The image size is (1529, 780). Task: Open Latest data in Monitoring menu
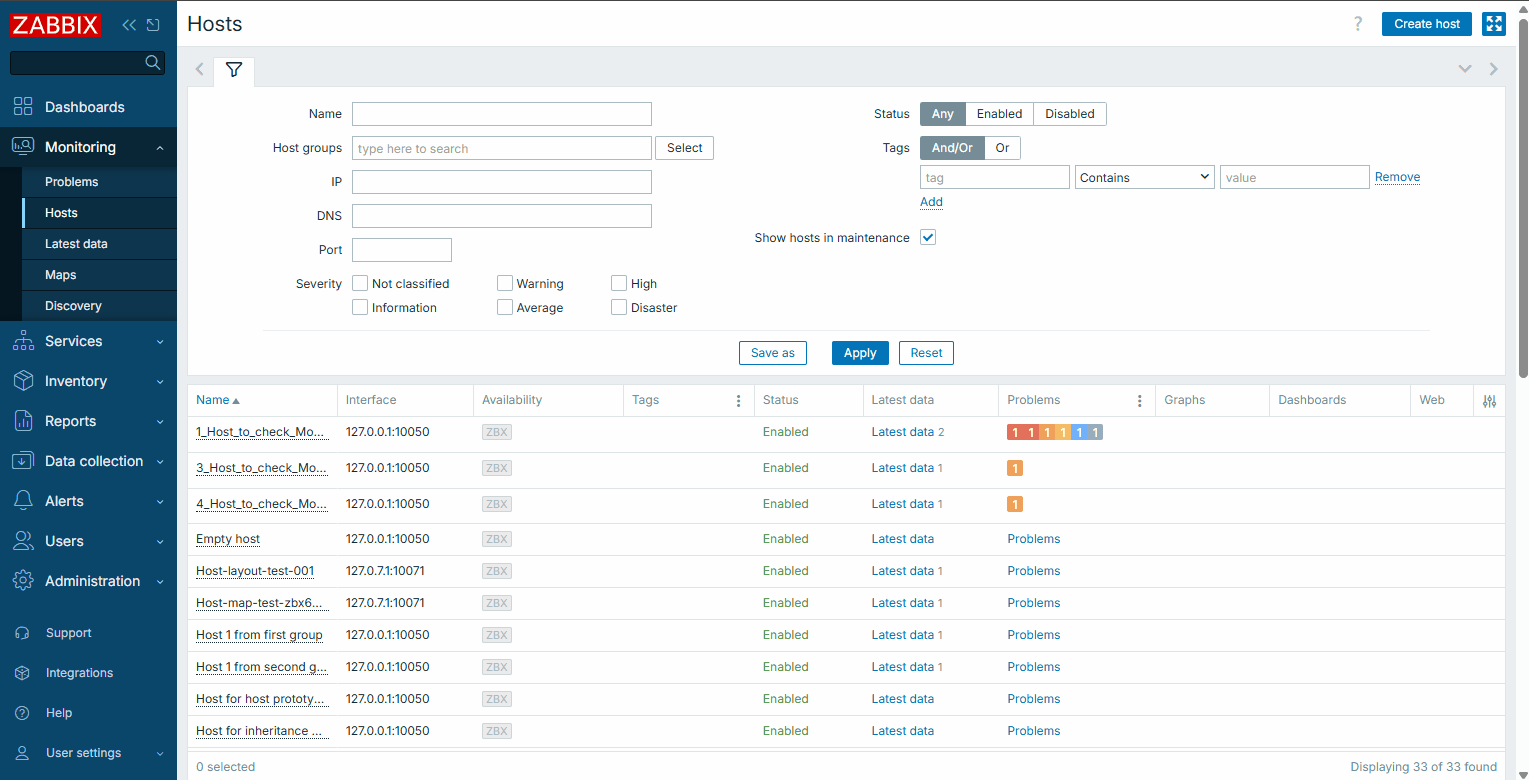76,244
